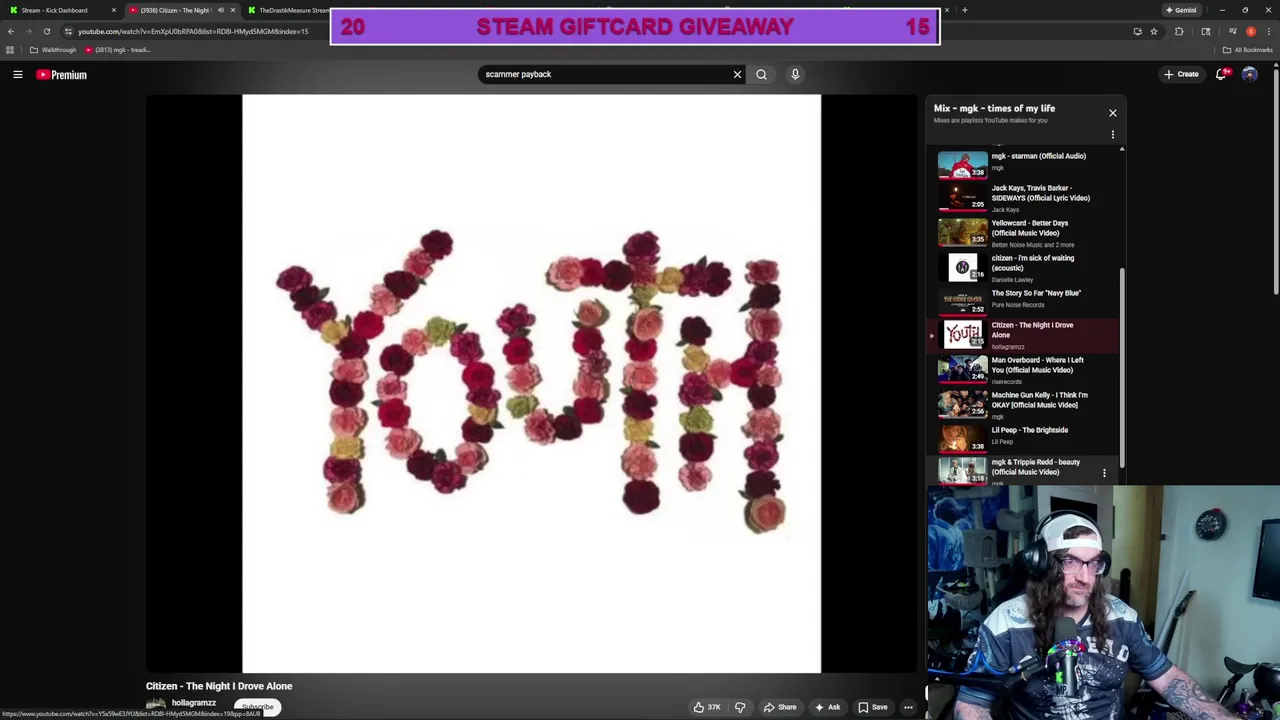Open Gemini in Chrome
1280x720 pixels.
(1181, 10)
